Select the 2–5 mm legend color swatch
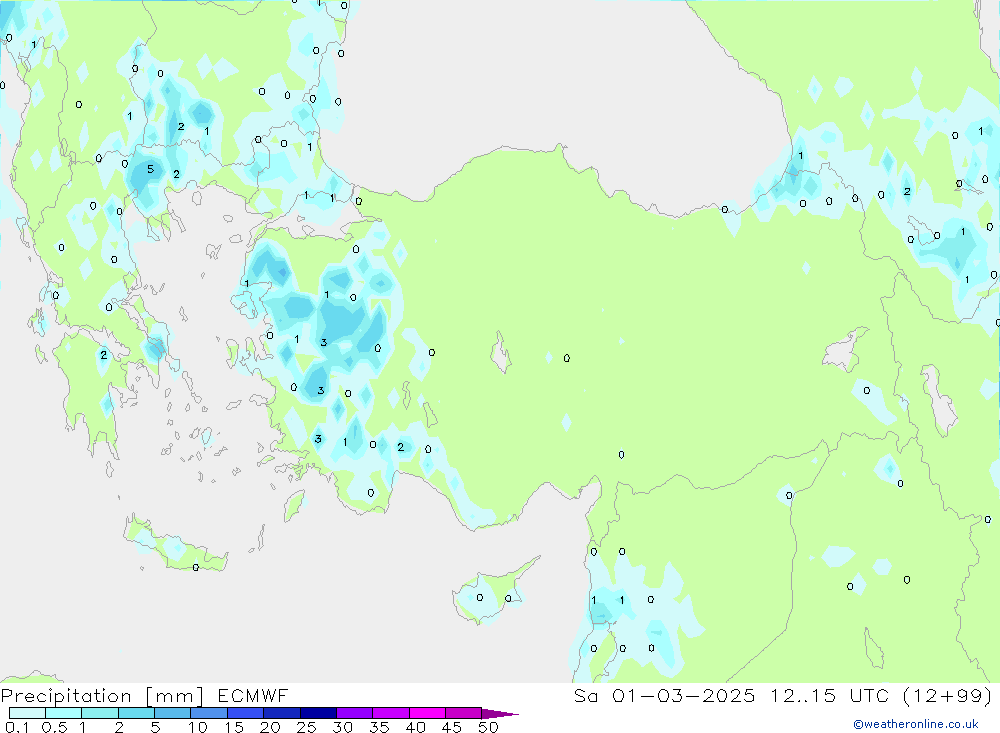 pyautogui.click(x=136, y=713)
